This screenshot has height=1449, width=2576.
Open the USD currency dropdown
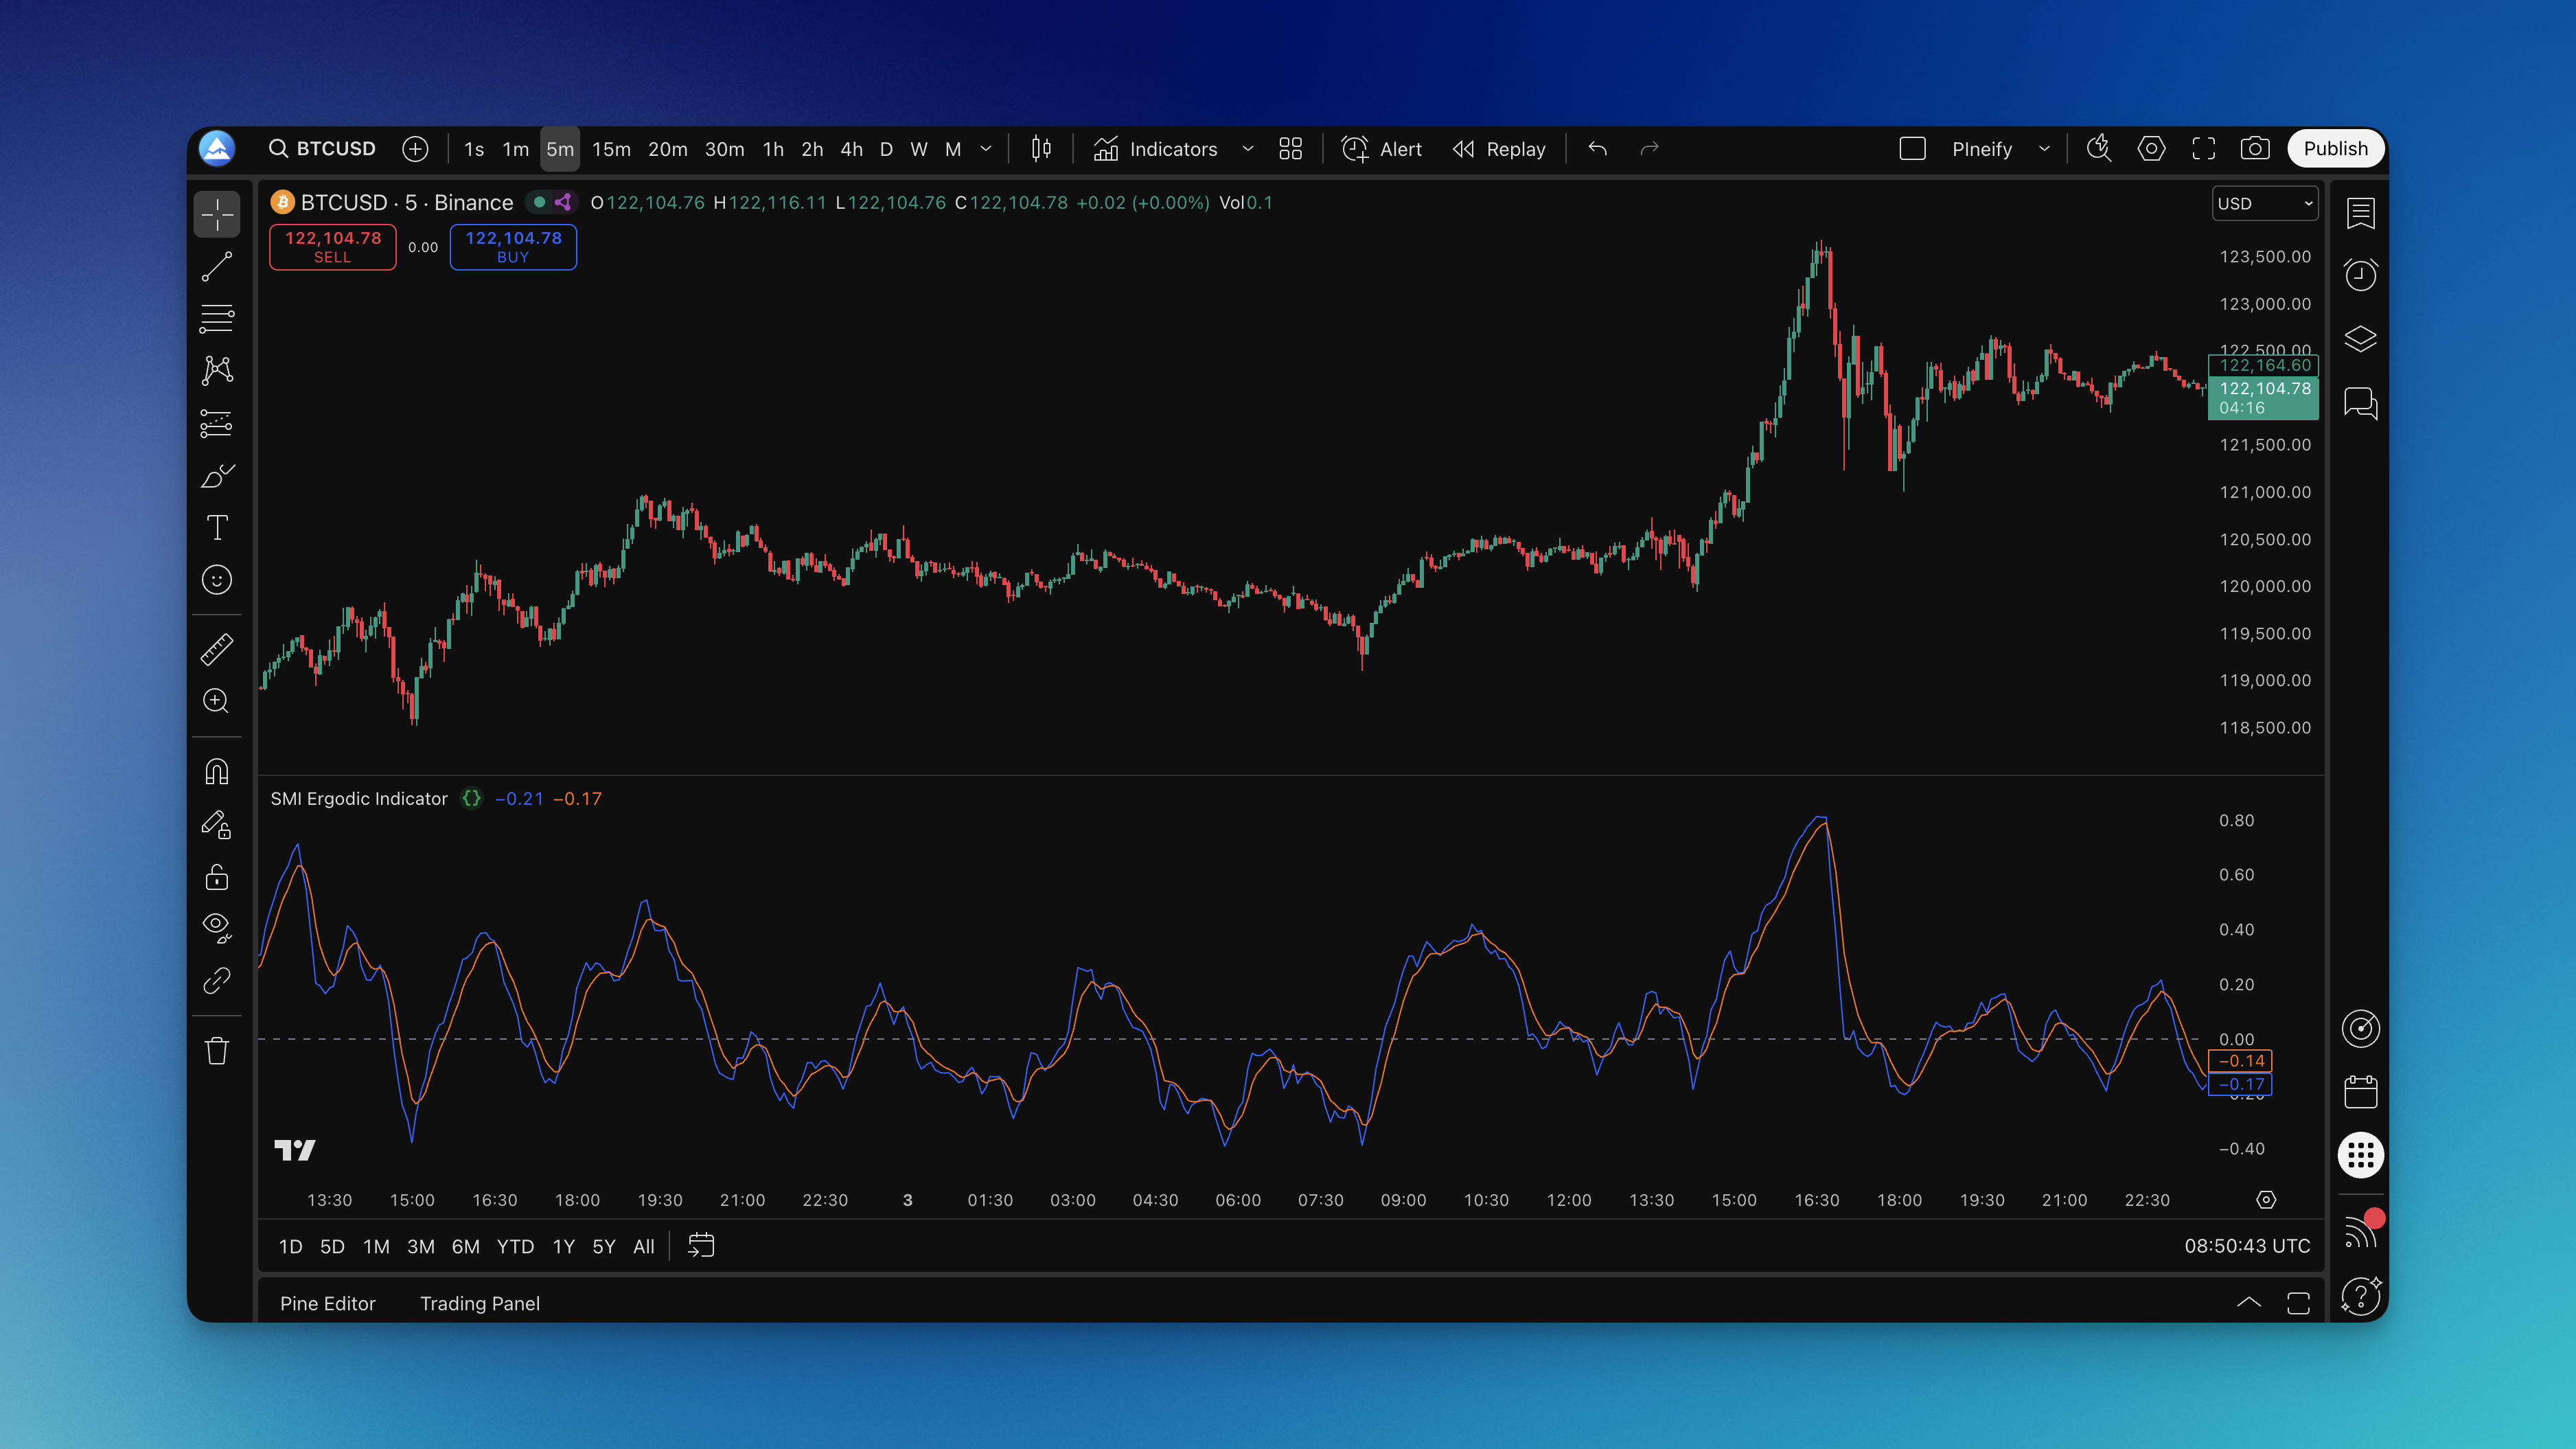[2264, 203]
